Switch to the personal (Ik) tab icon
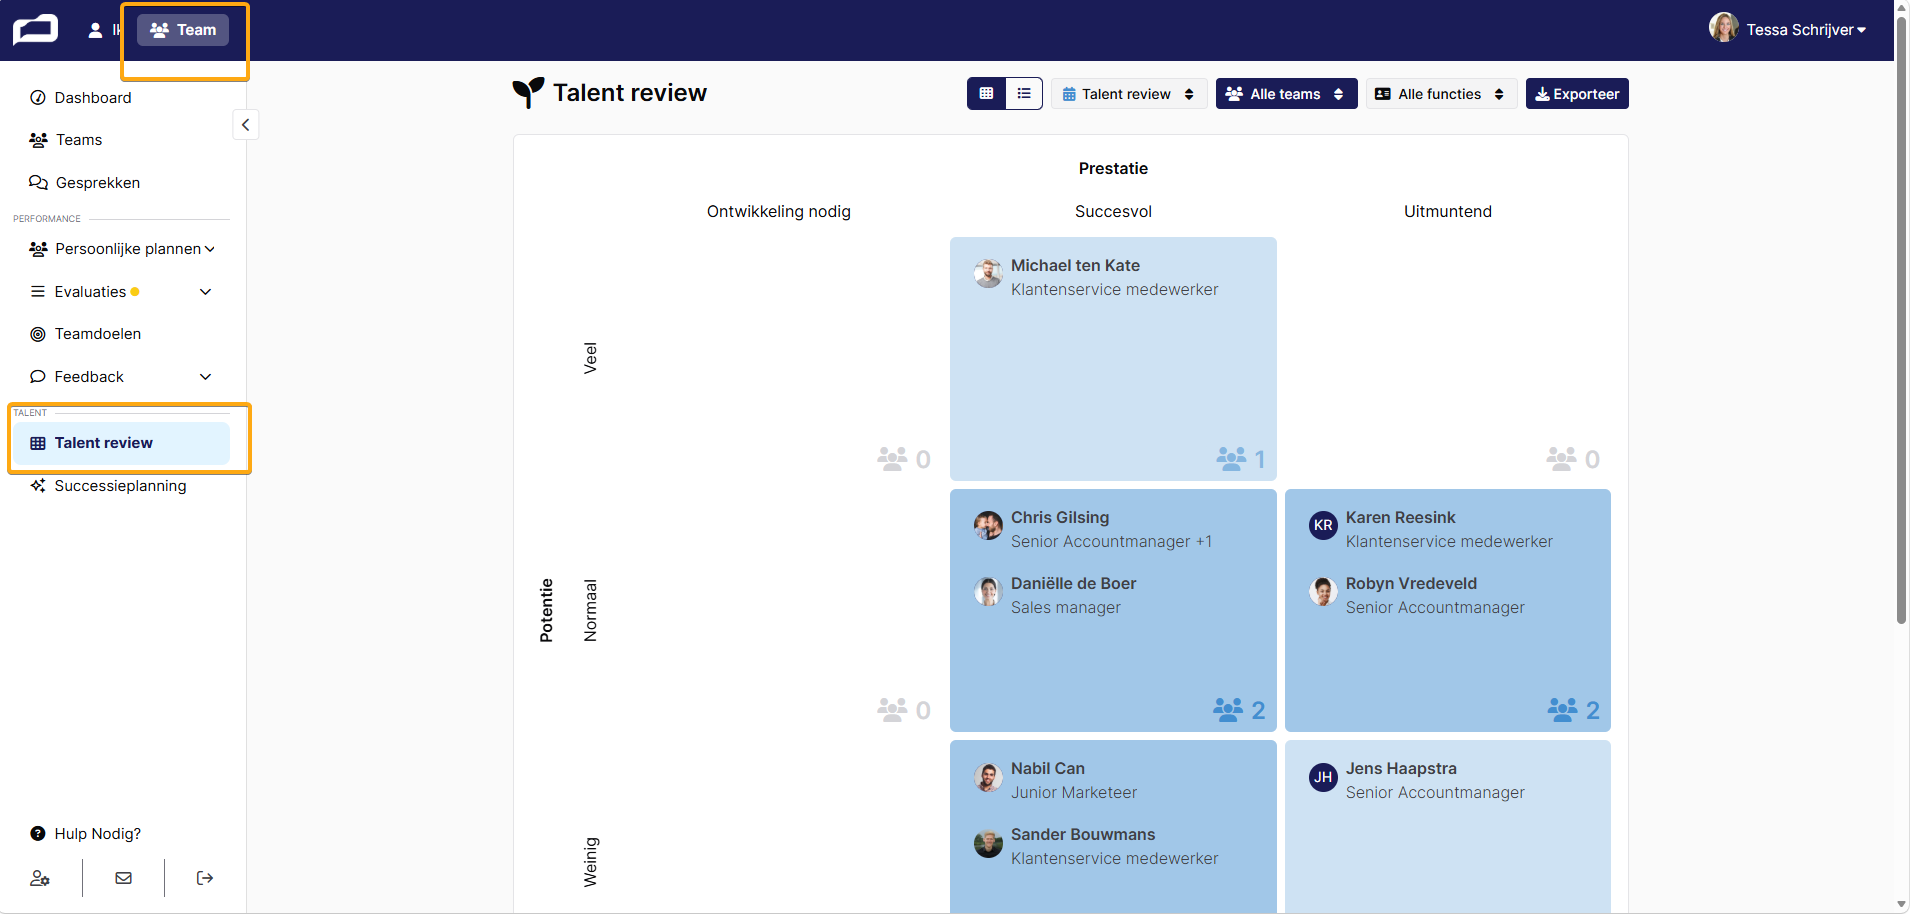Viewport: 1910px width, 914px height. 96,30
